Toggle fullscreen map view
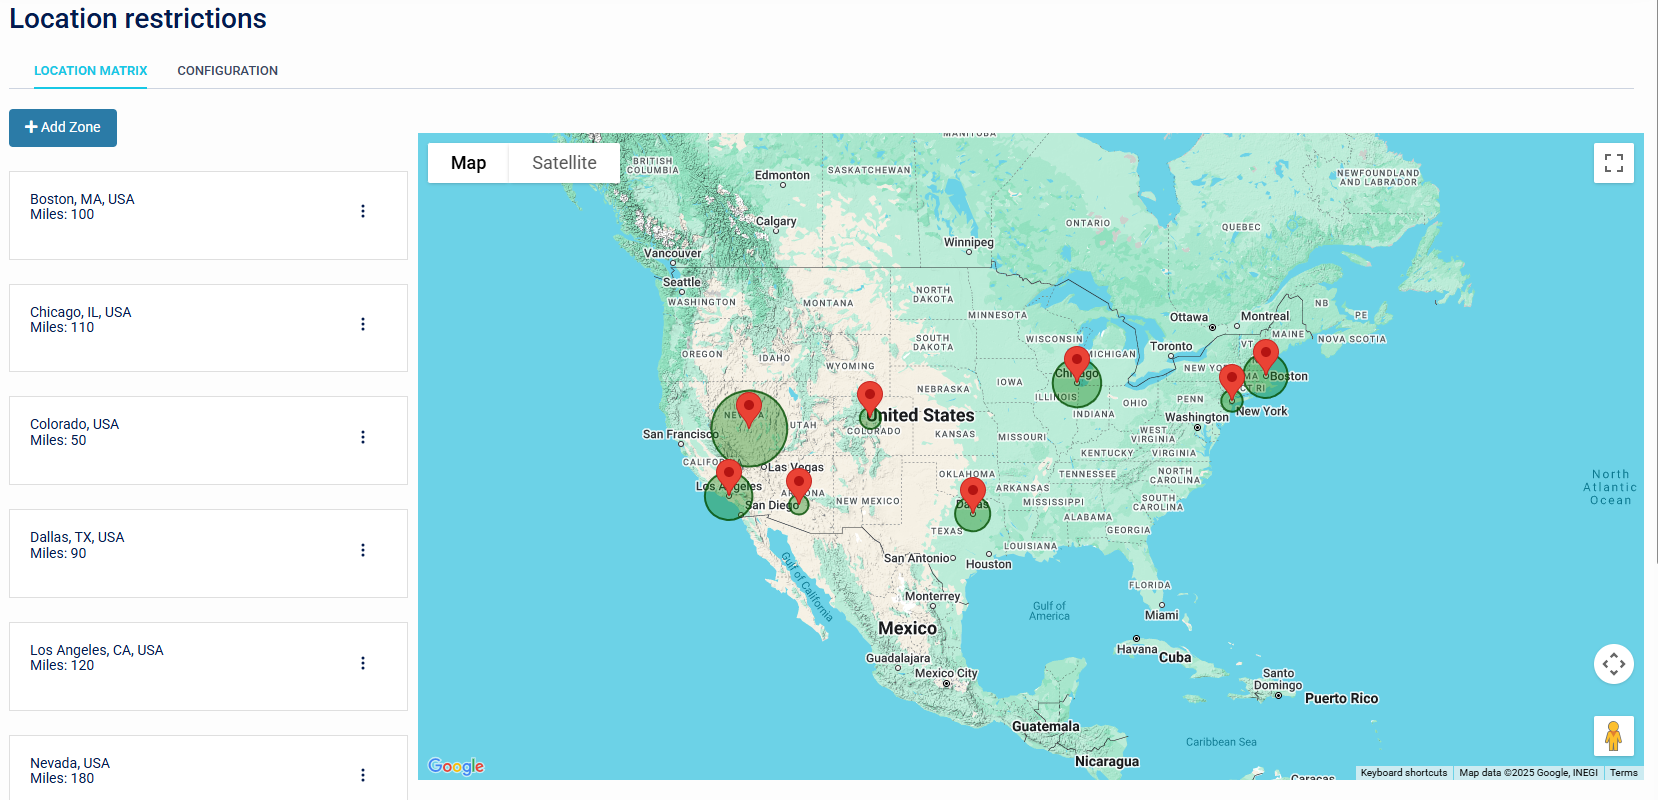This screenshot has height=800, width=1658. [1613, 163]
